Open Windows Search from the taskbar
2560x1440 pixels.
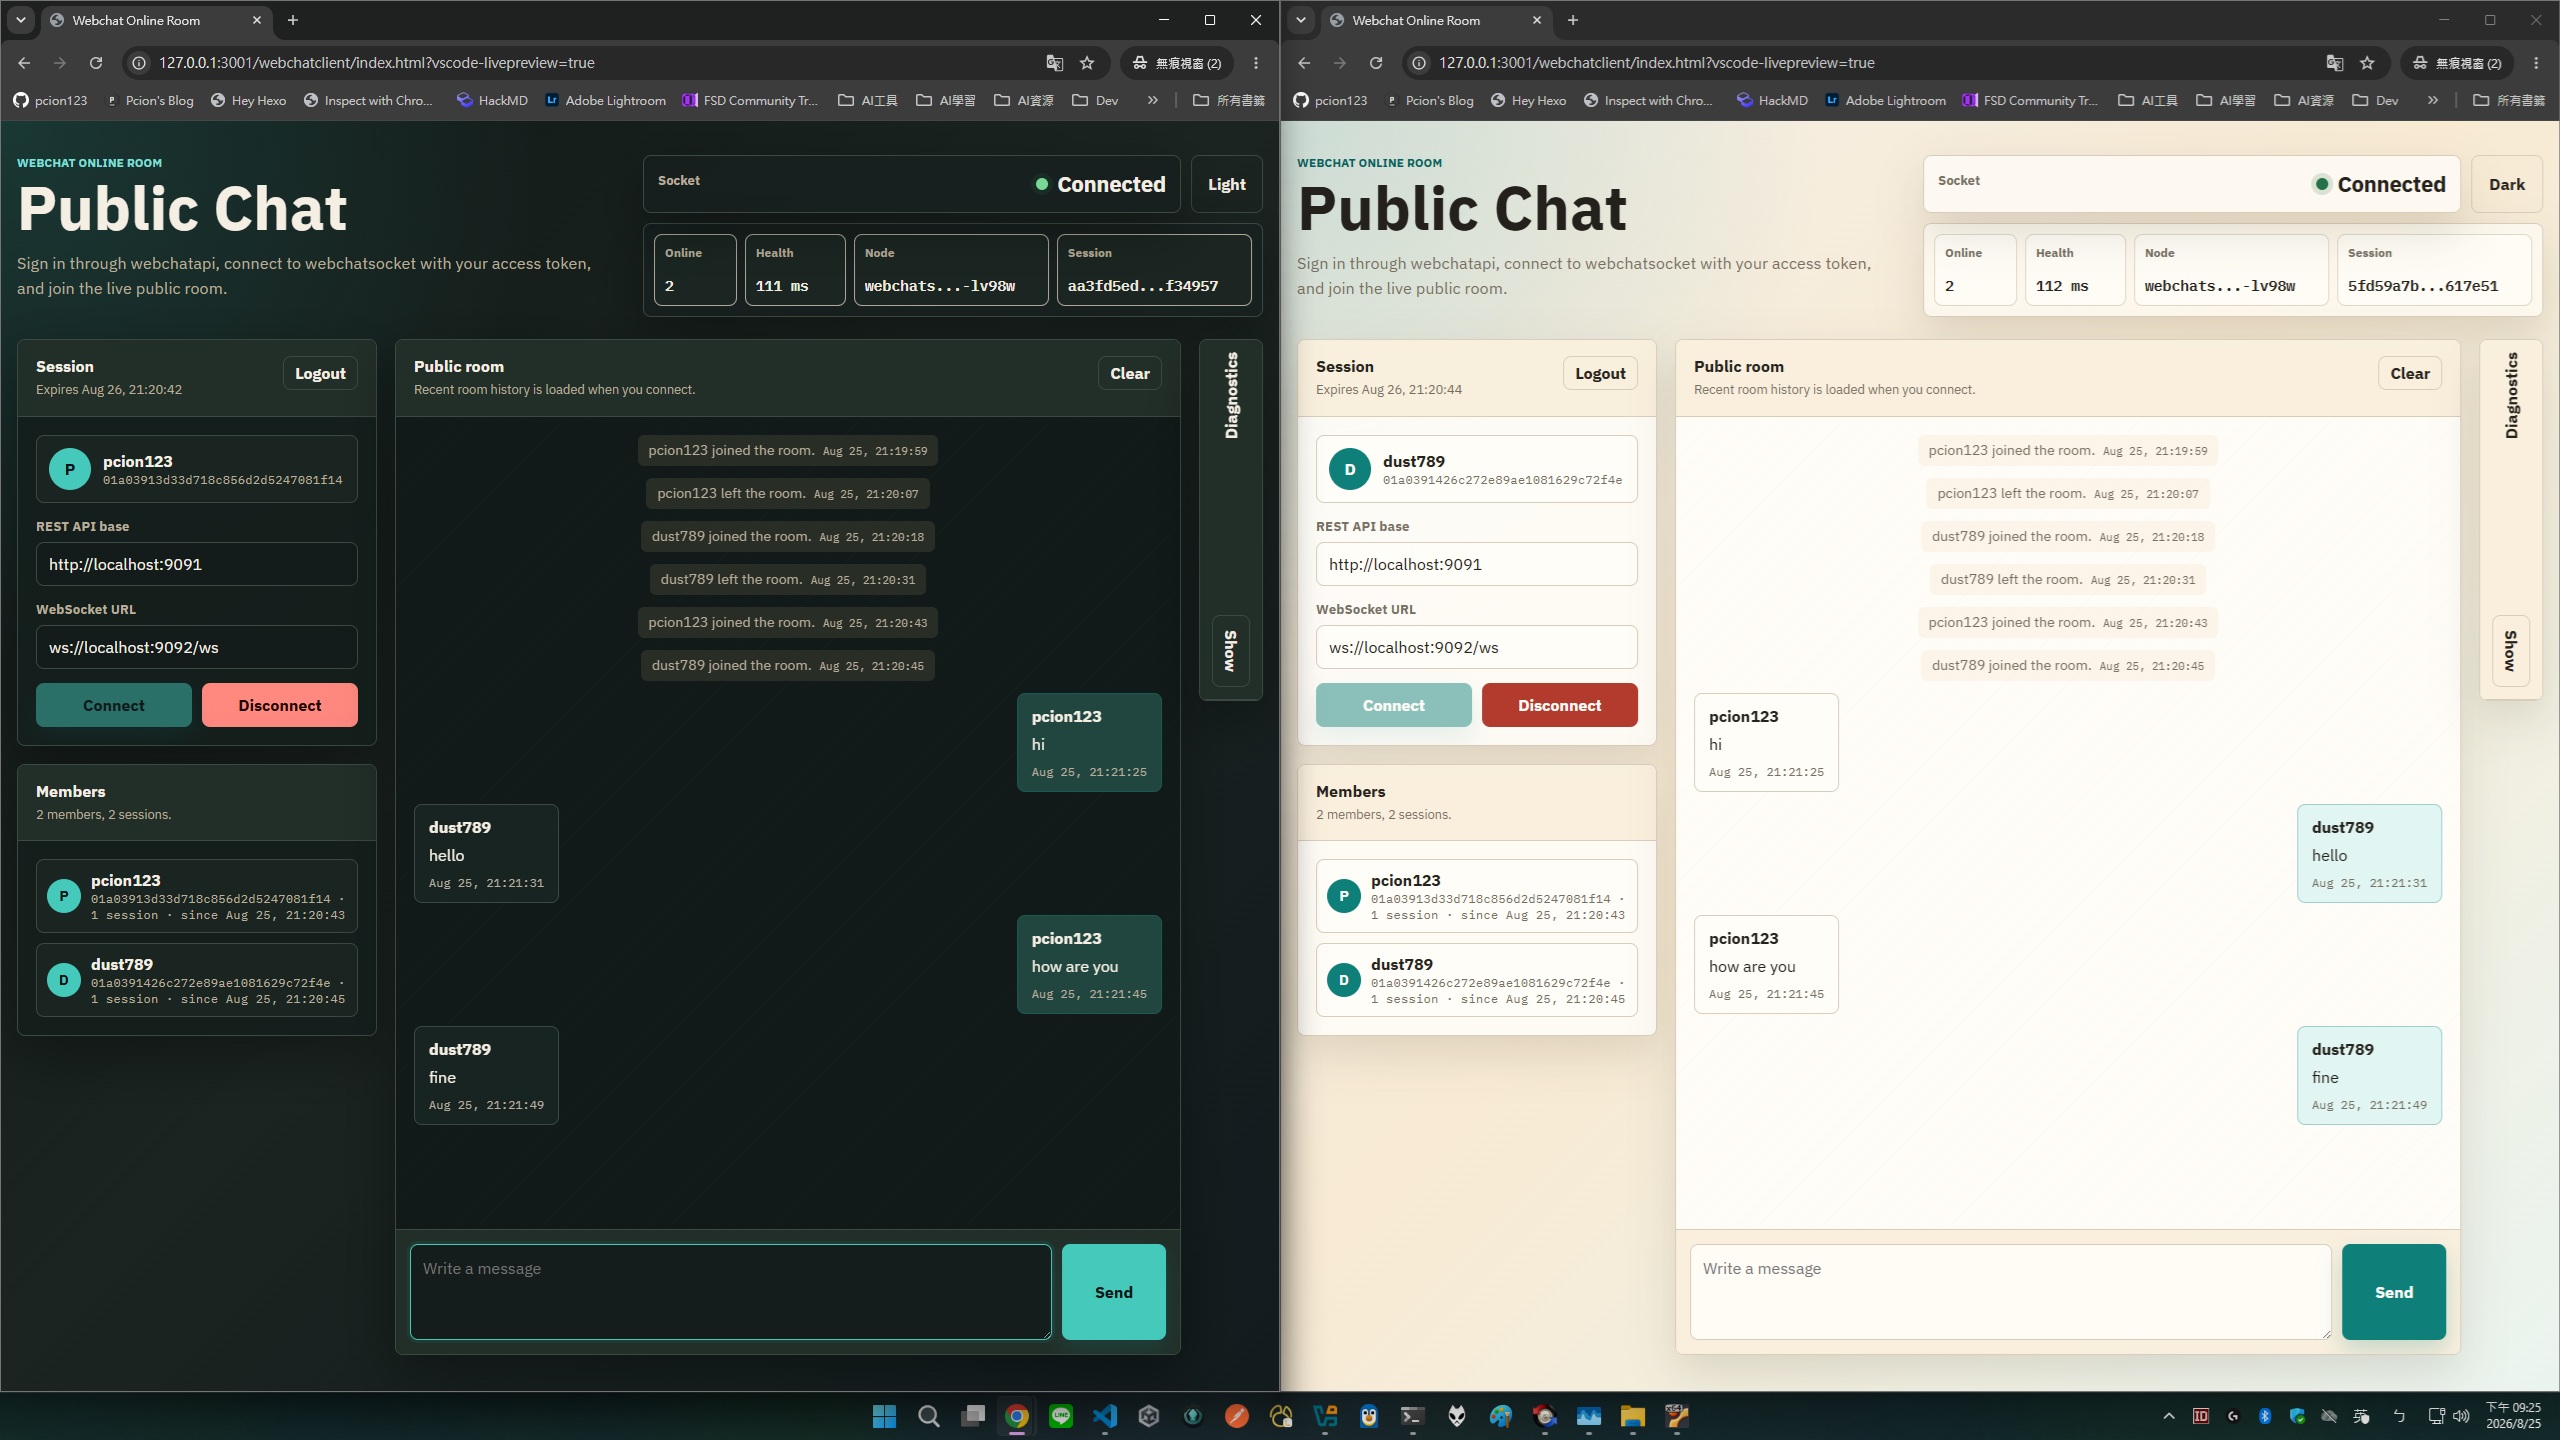[929, 1416]
